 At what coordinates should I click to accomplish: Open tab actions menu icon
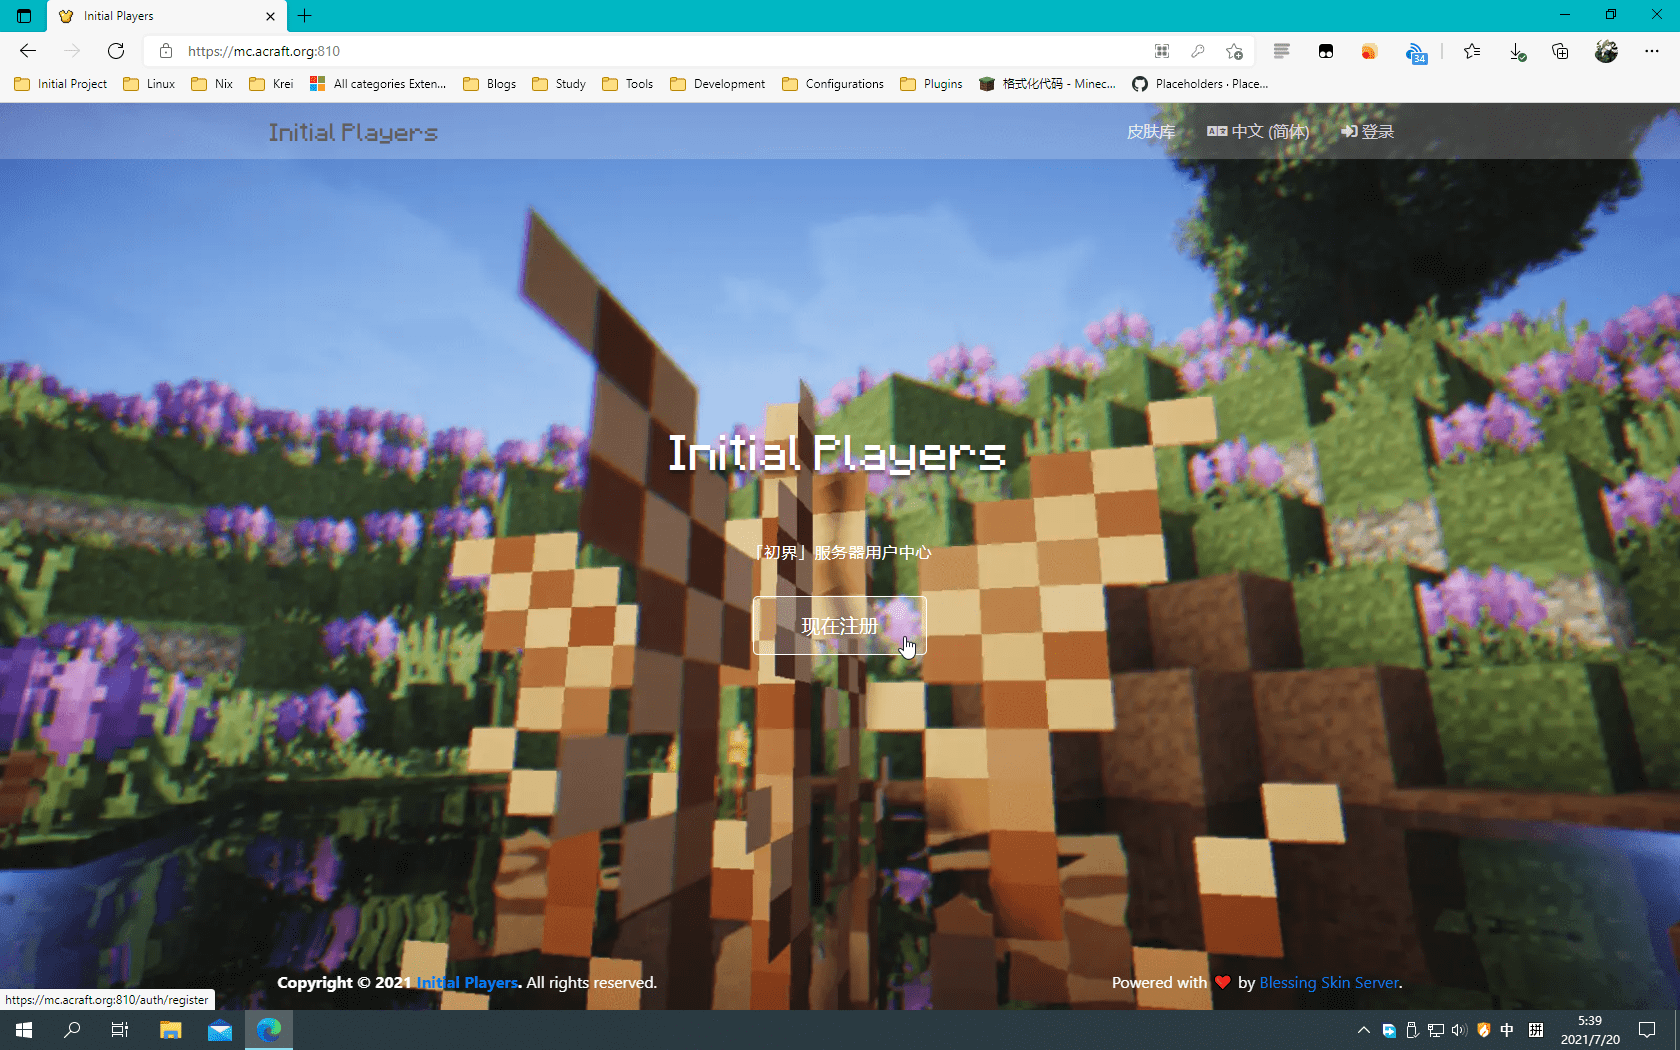(24, 16)
